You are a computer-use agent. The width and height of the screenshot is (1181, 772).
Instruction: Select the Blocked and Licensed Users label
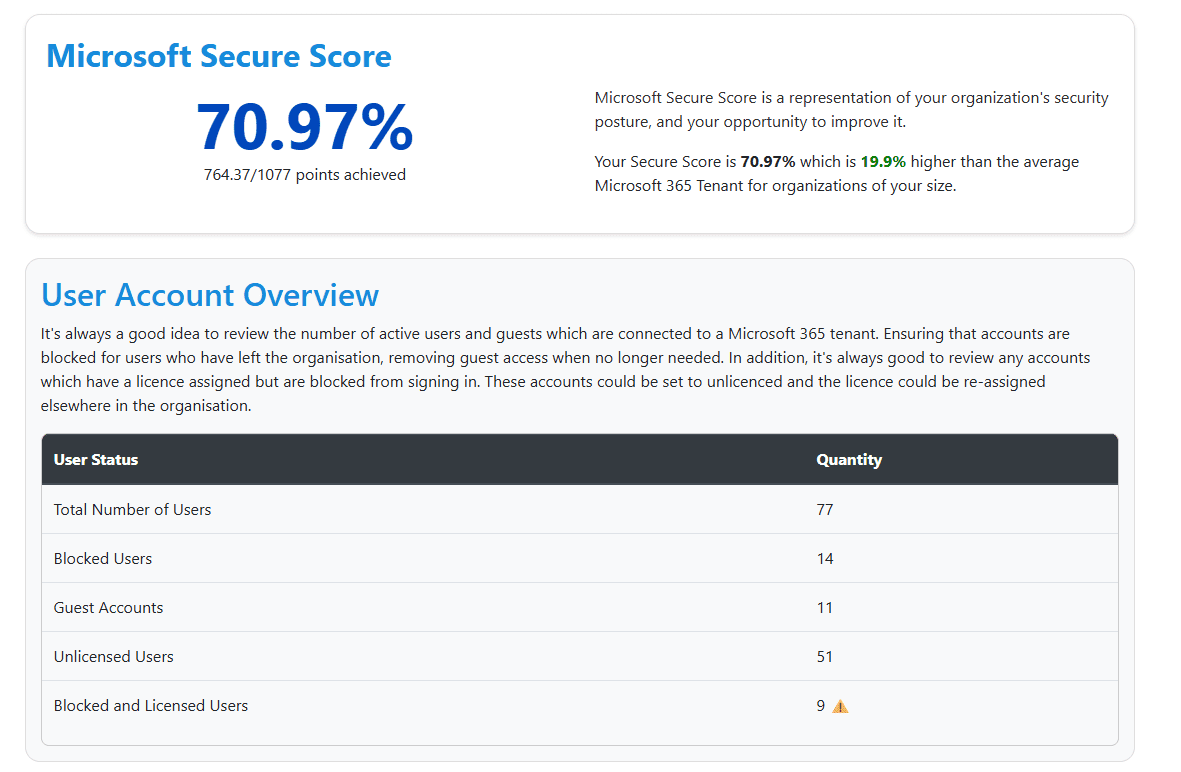(x=151, y=706)
